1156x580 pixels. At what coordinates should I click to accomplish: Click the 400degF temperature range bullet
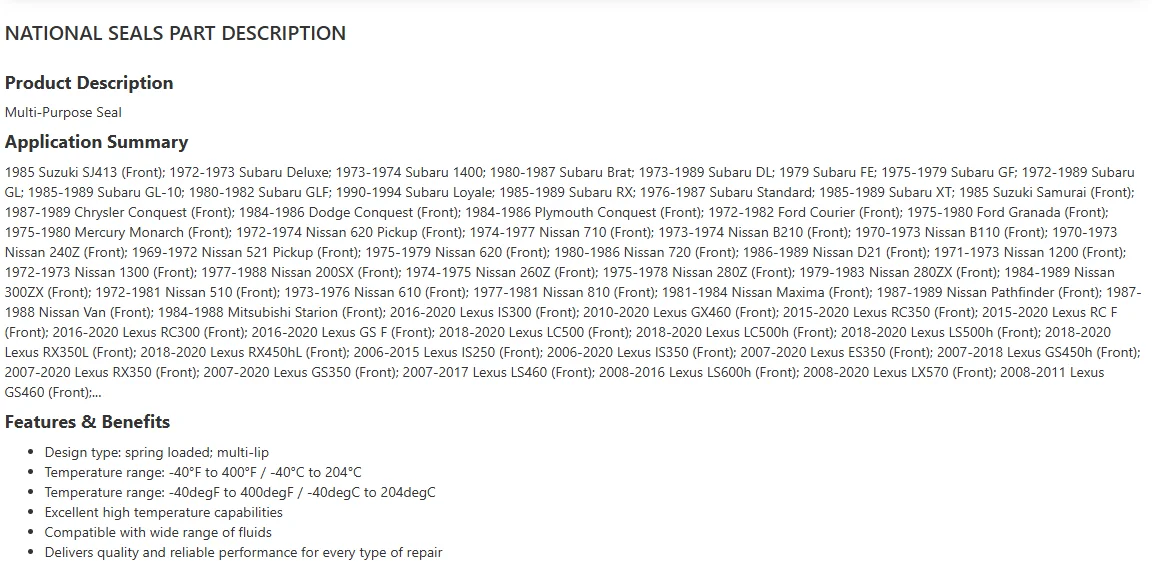[240, 492]
